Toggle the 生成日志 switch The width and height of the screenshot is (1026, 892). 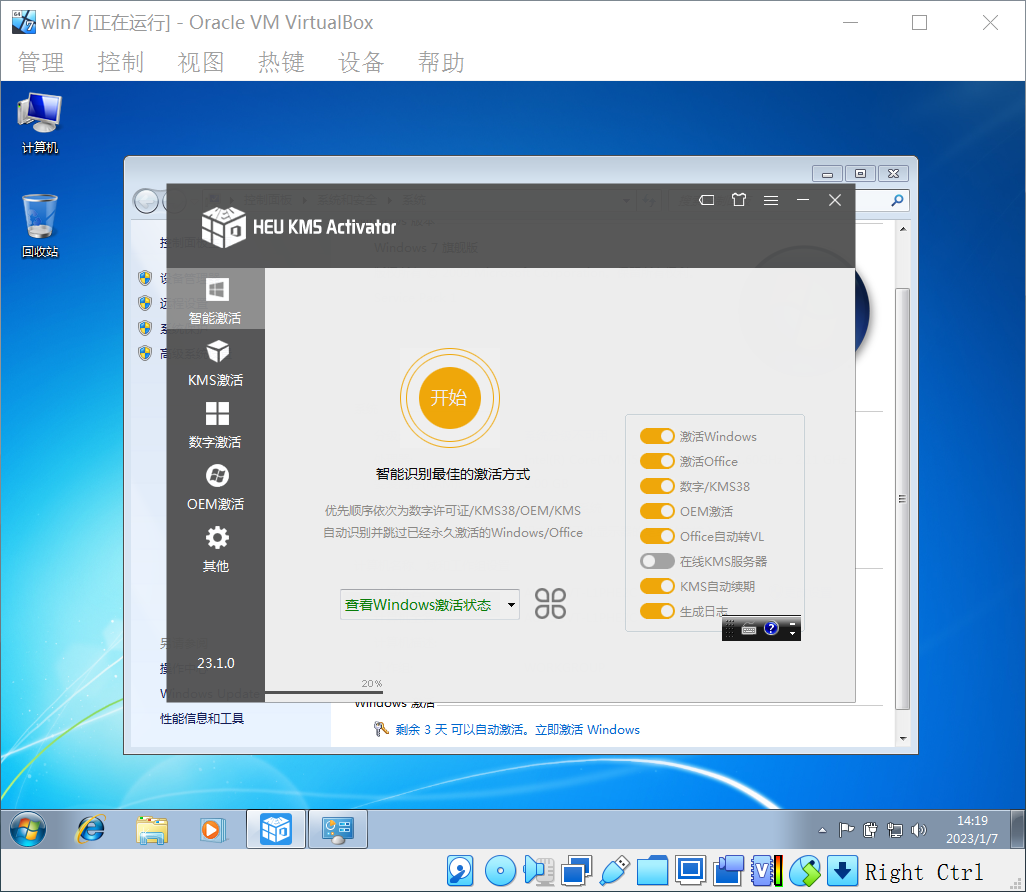[657, 611]
